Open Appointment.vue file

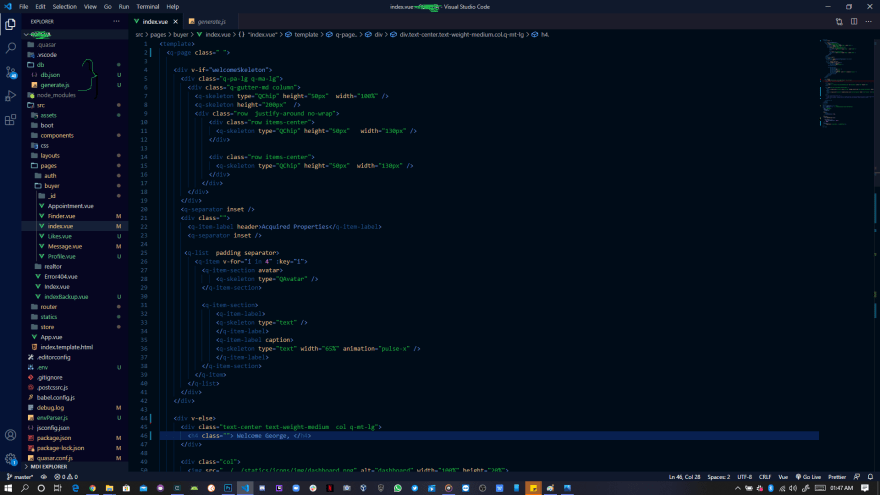[x=75, y=206]
